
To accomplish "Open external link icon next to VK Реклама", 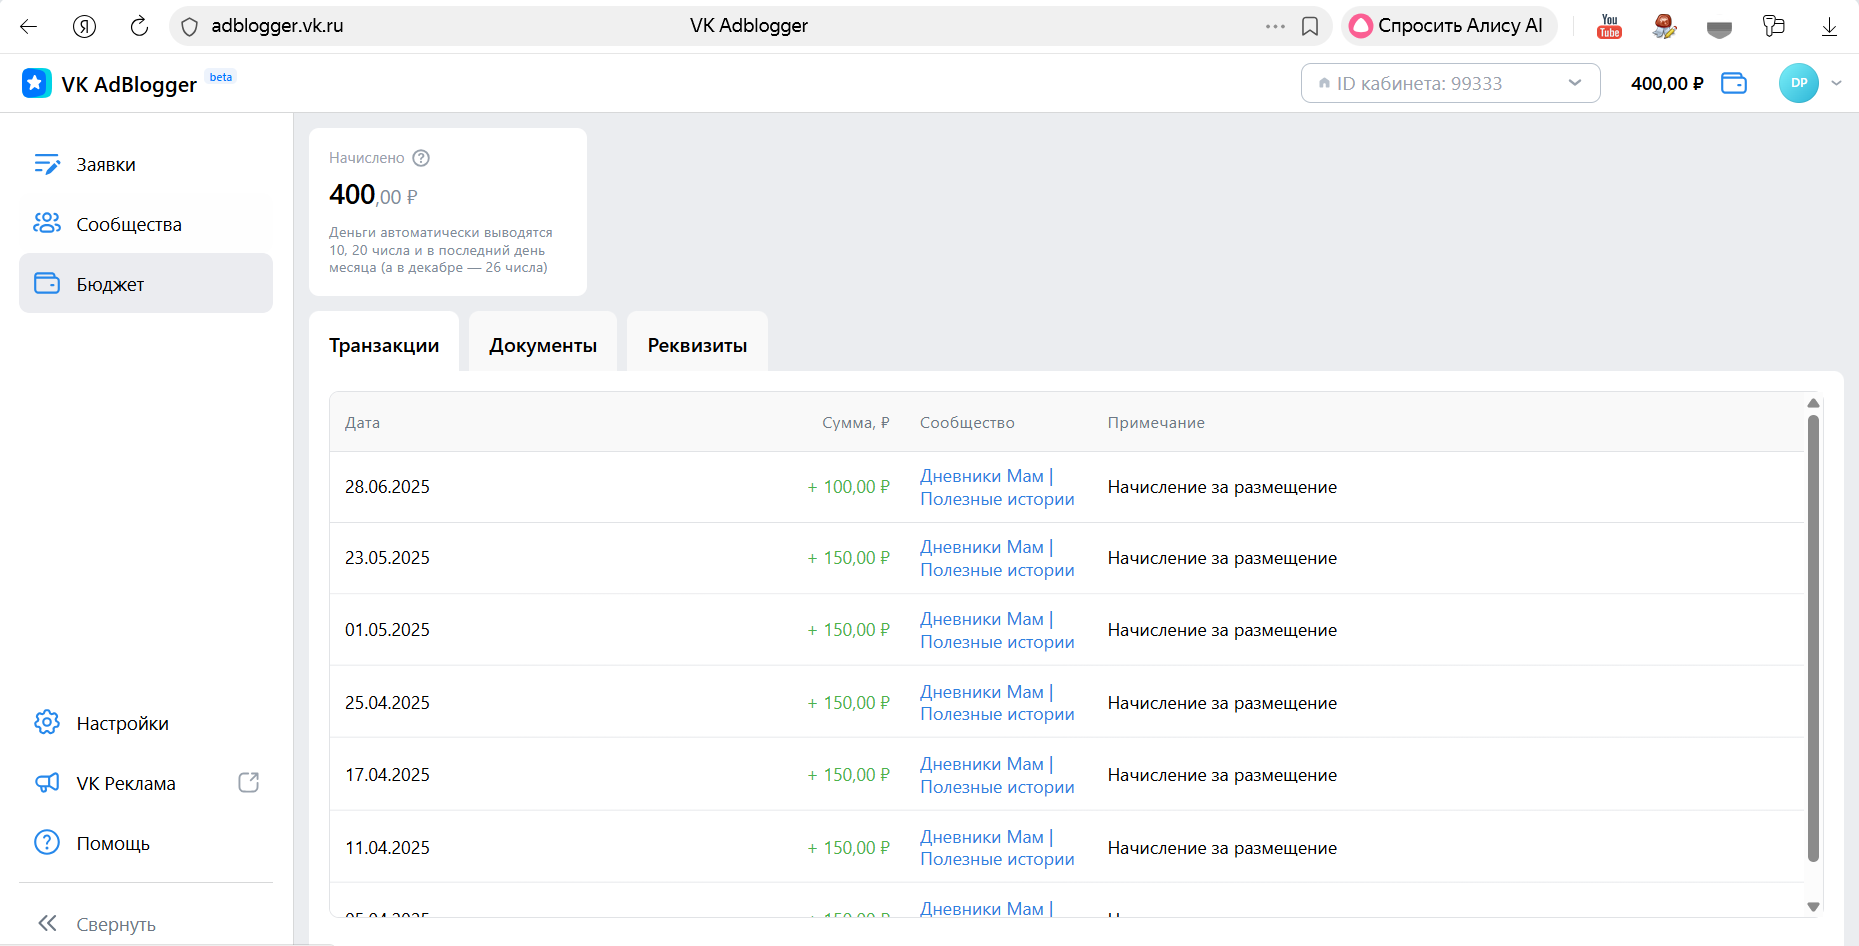I will click(249, 783).
